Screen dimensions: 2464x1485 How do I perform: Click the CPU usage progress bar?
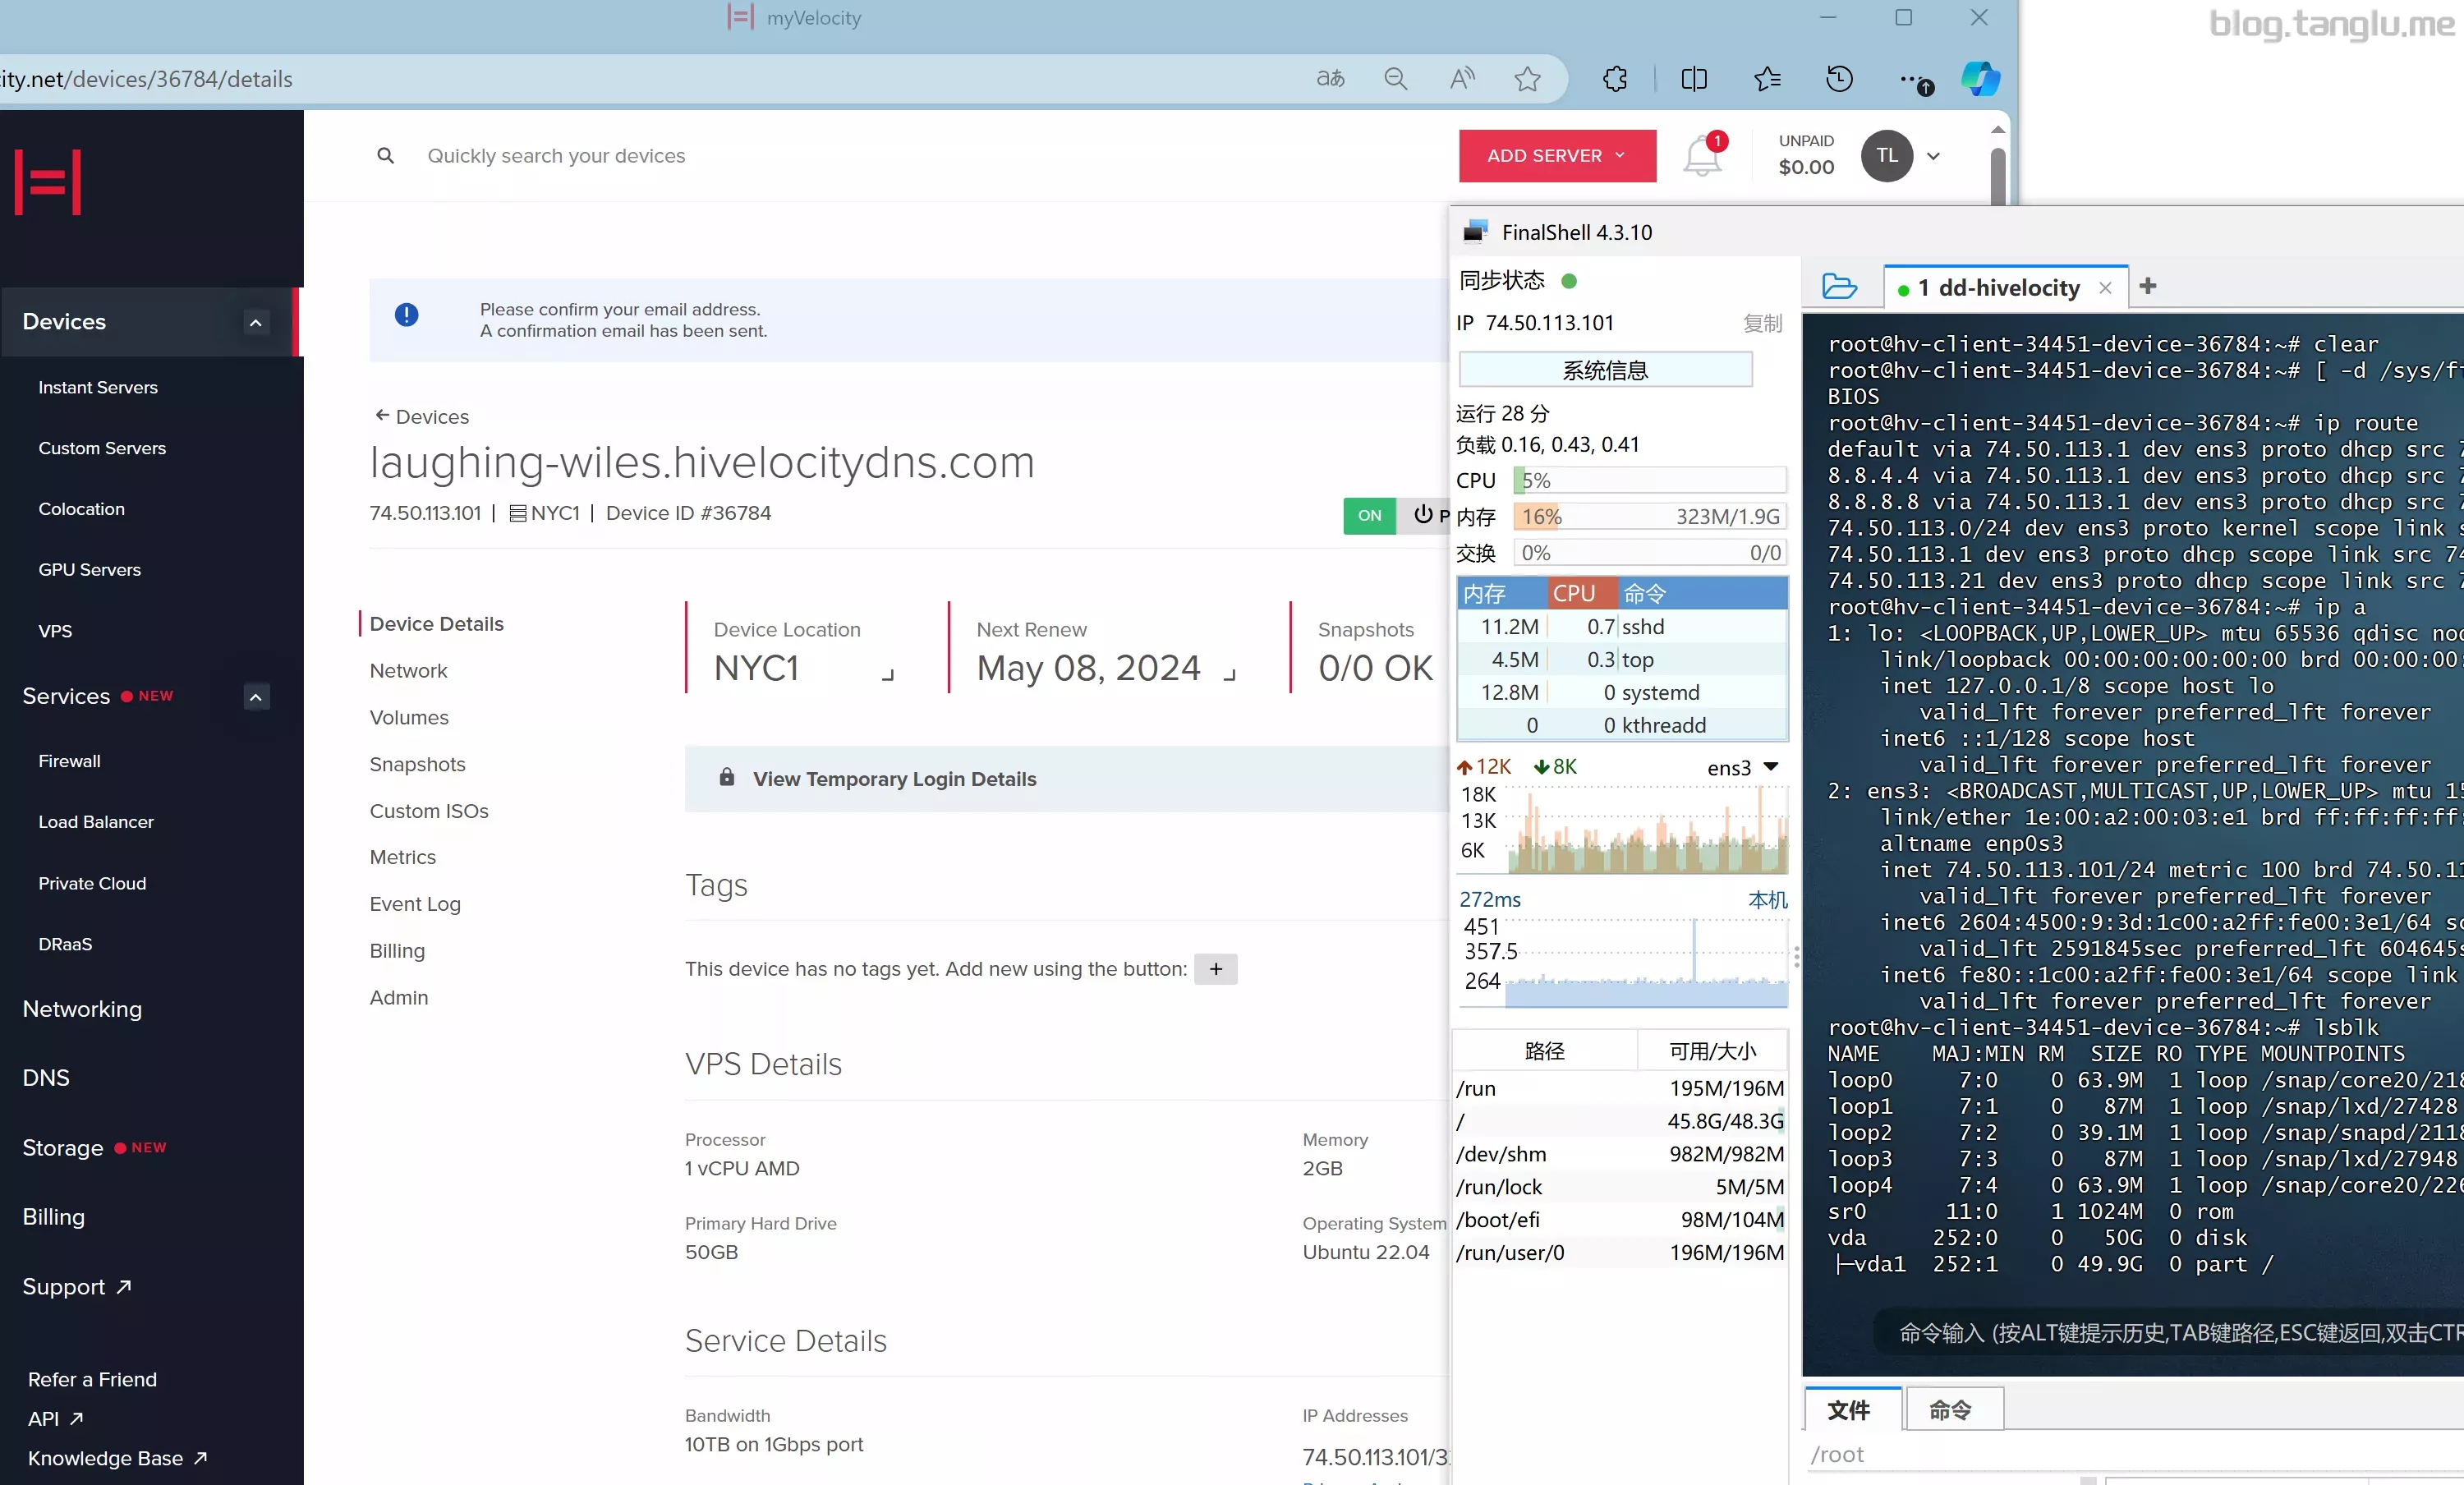tap(1649, 480)
